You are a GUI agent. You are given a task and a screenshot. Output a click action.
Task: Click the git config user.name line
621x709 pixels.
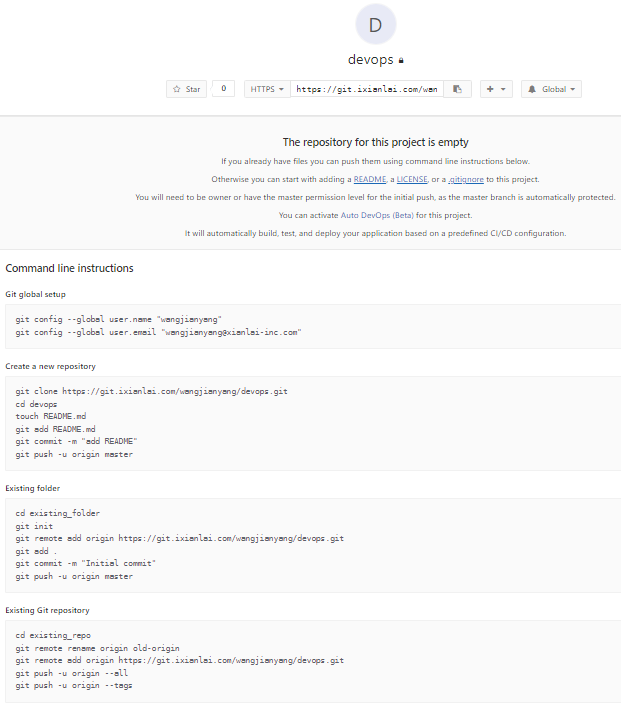[x=119, y=319]
